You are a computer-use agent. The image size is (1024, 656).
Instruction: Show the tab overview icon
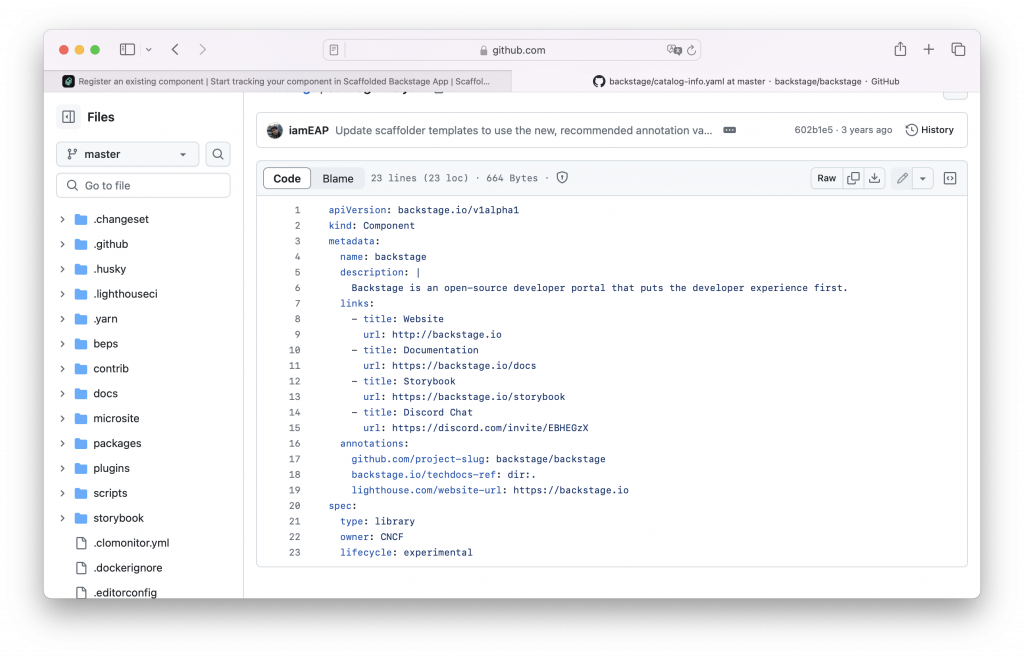(x=958, y=50)
